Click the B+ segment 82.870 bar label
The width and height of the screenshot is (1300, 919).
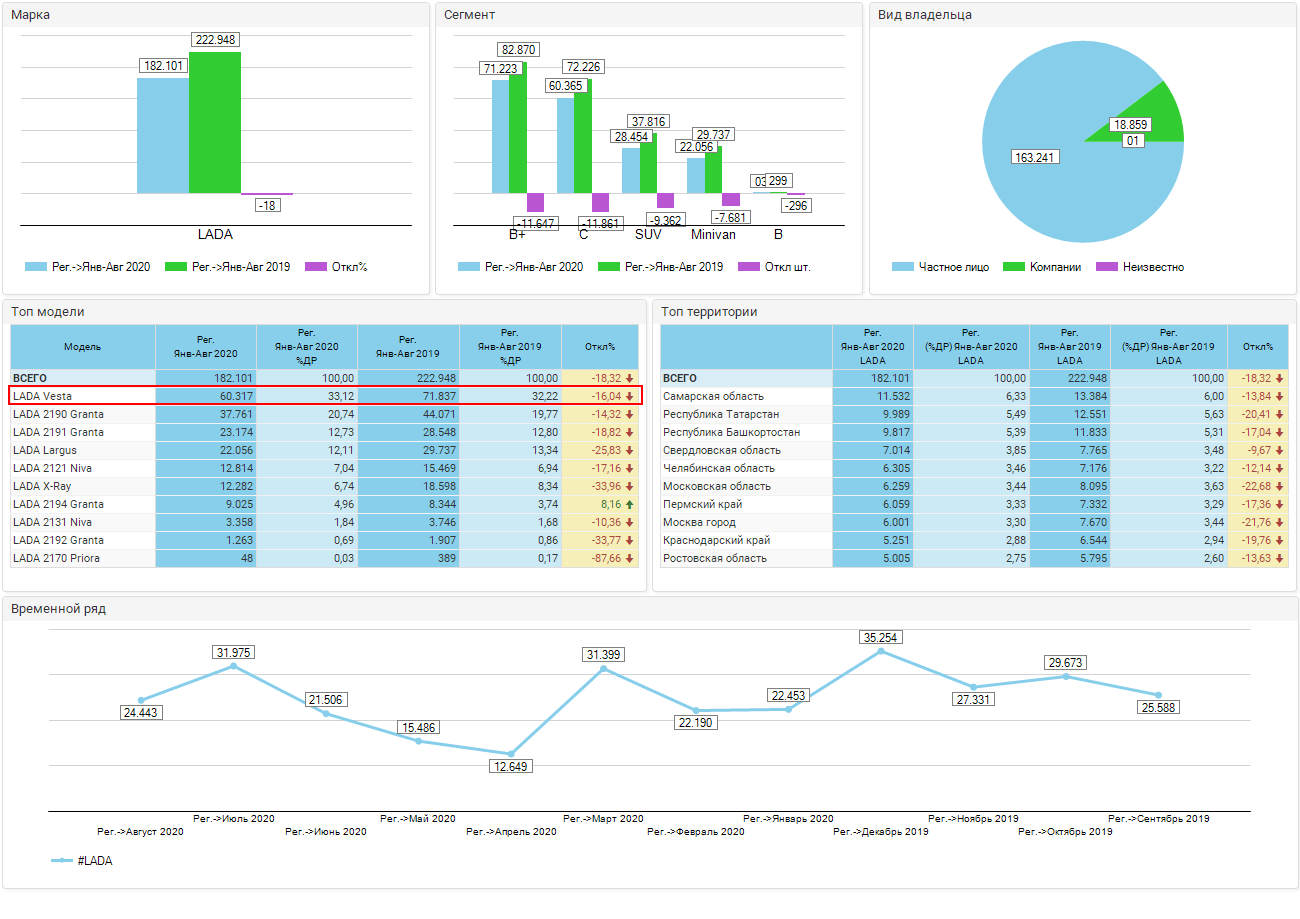[x=518, y=50]
